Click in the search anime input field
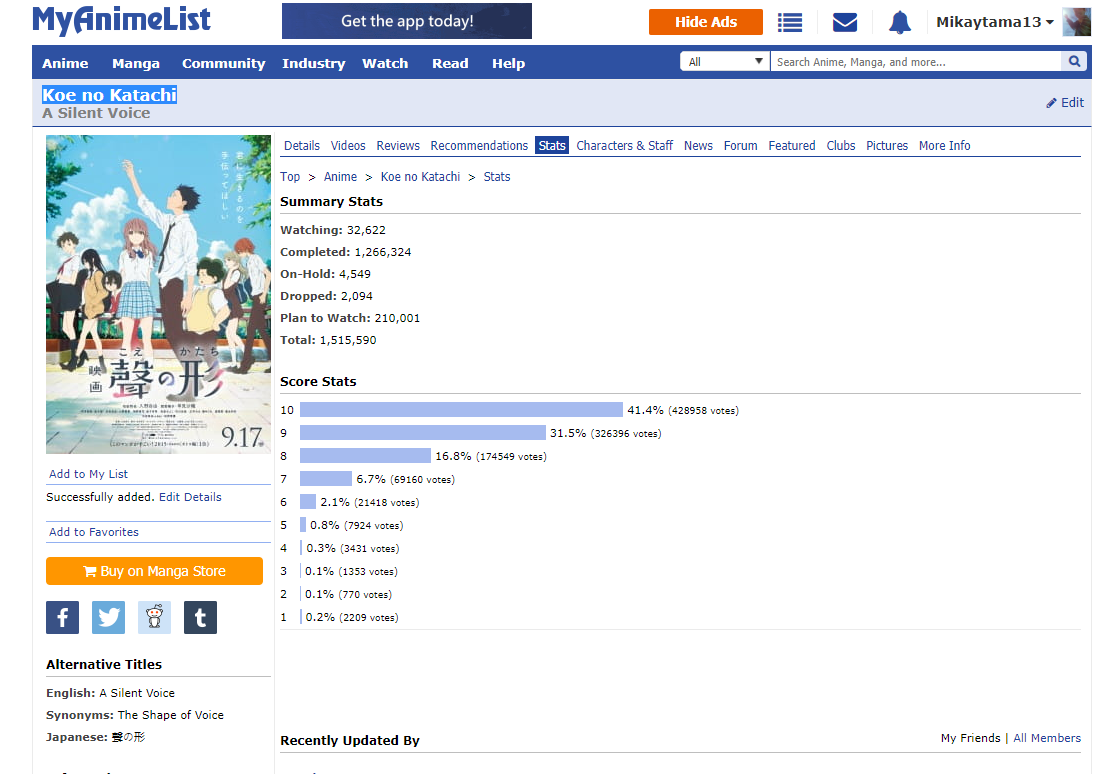 [x=915, y=62]
